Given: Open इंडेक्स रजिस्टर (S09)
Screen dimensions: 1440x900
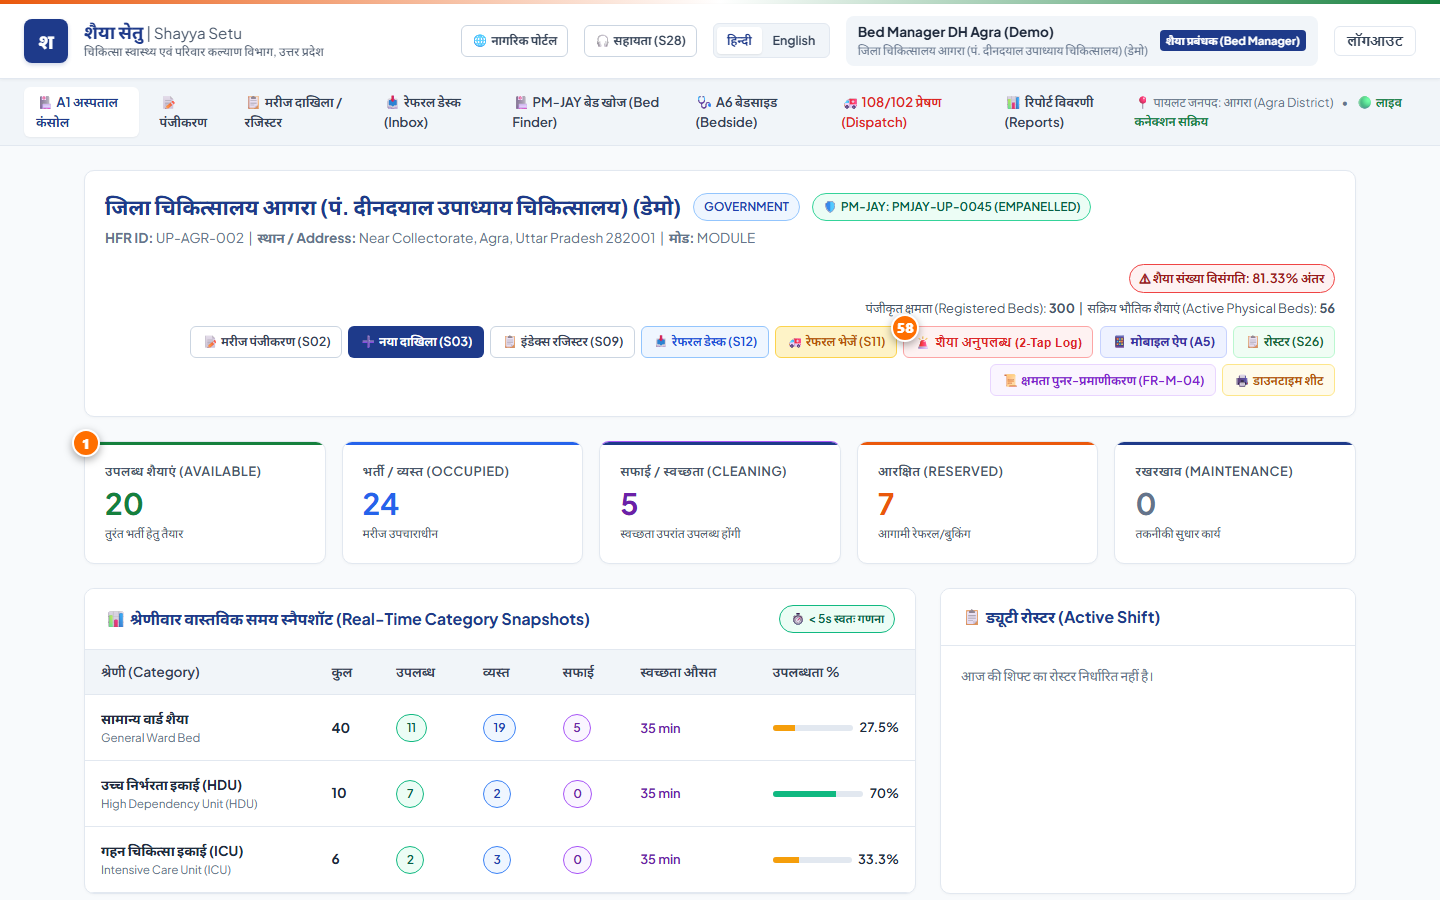Looking at the screenshot, I should point(563,342).
